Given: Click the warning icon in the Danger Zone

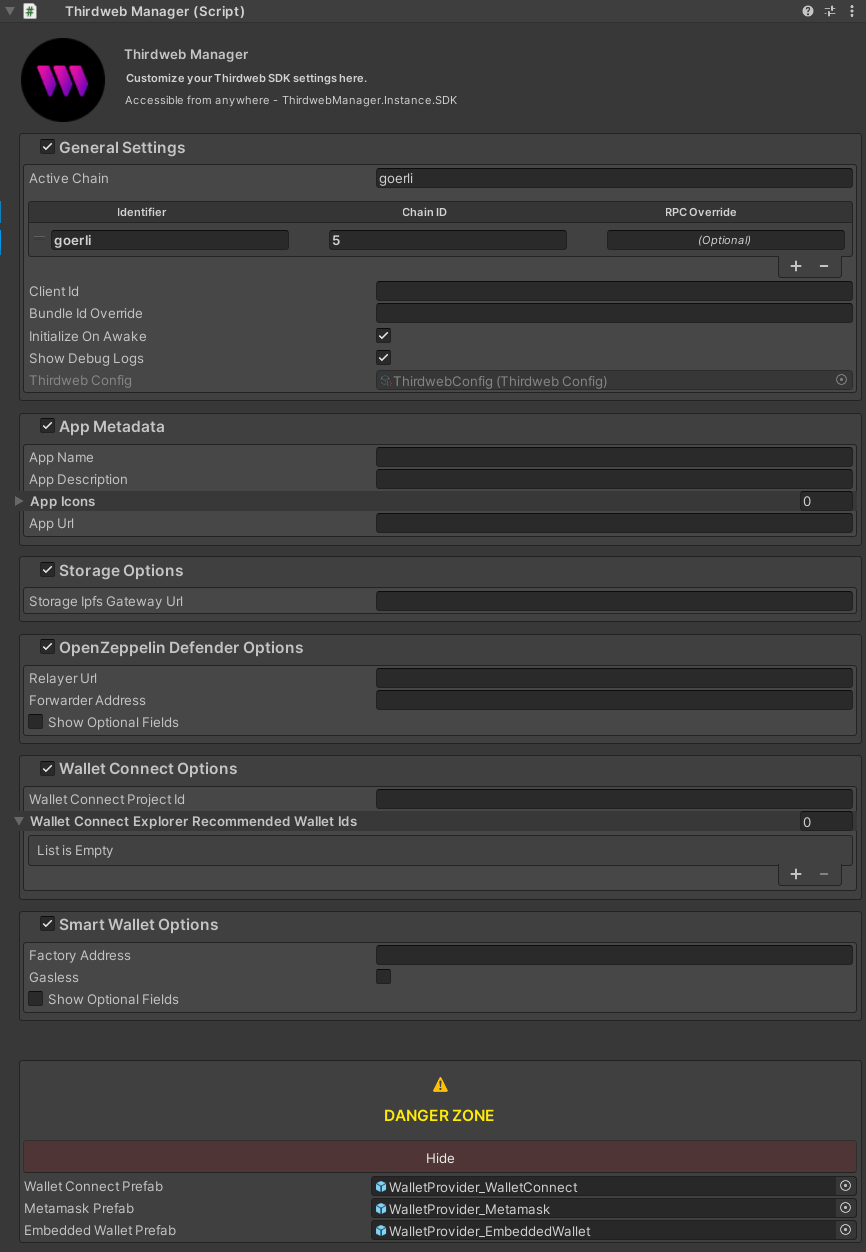Looking at the screenshot, I should point(439,1083).
